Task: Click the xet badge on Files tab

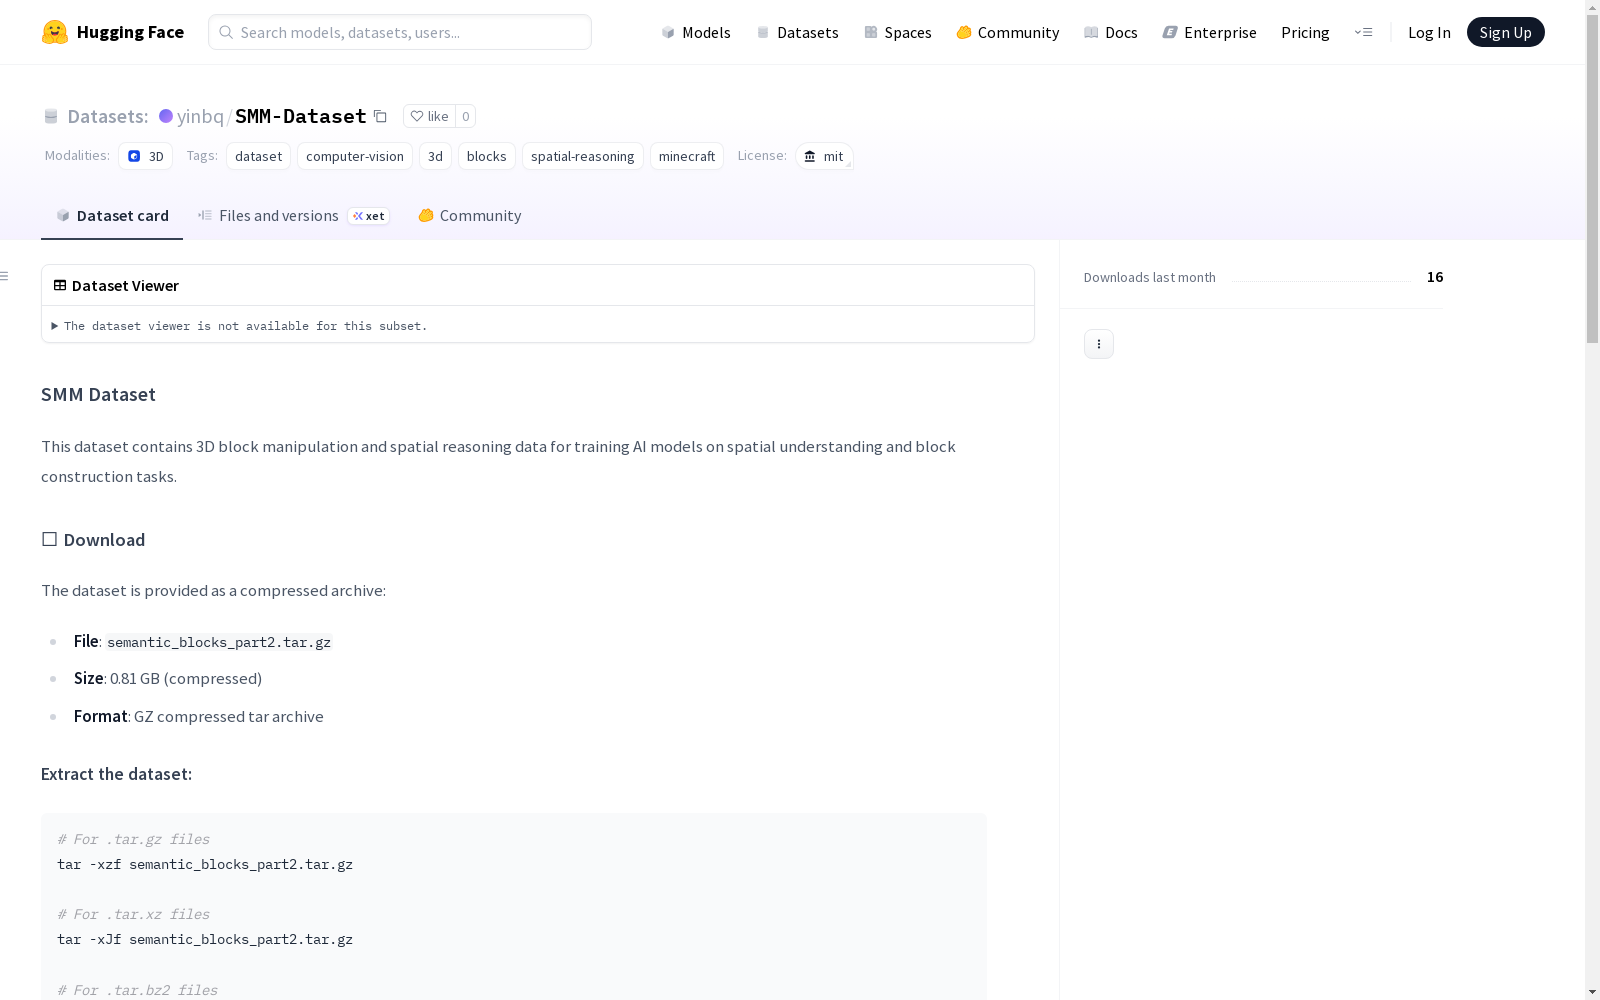Action: 369,216
